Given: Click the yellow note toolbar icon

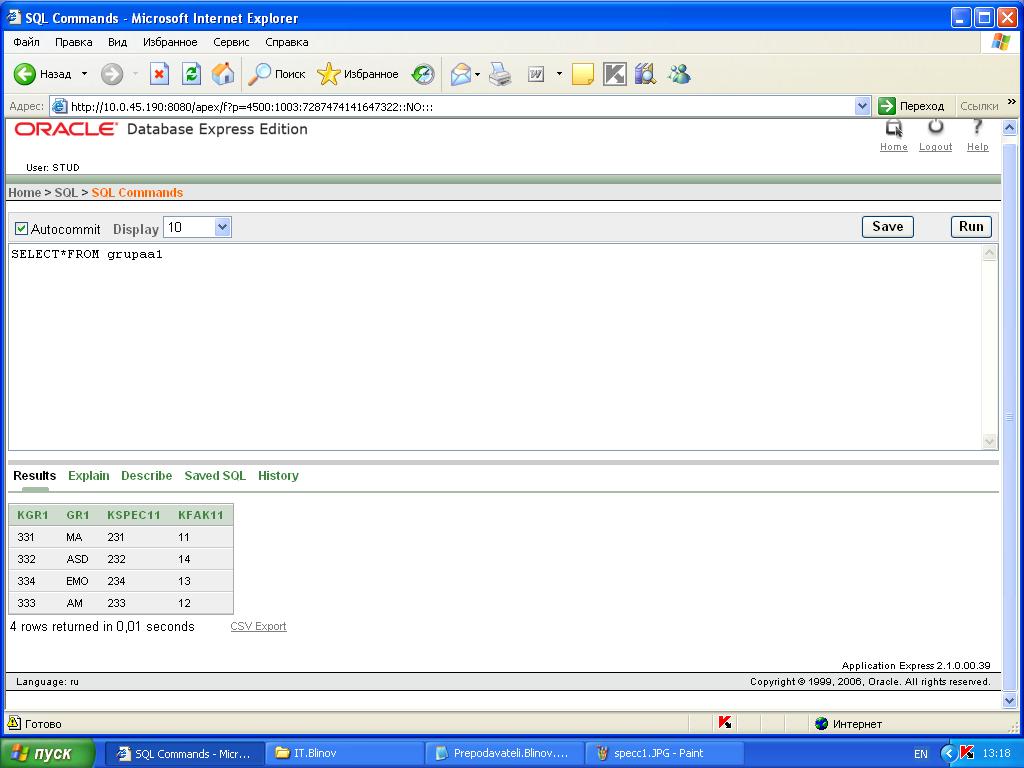Looking at the screenshot, I should click(x=583, y=74).
